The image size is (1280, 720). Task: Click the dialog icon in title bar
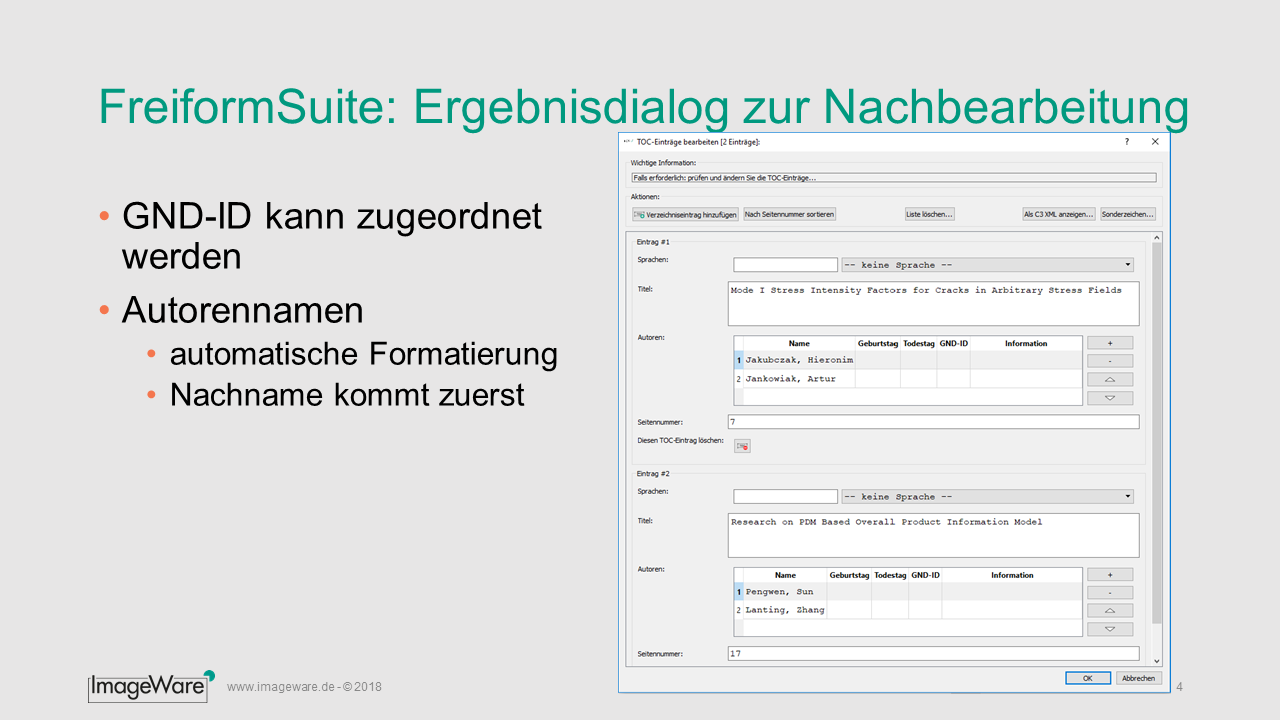[627, 142]
